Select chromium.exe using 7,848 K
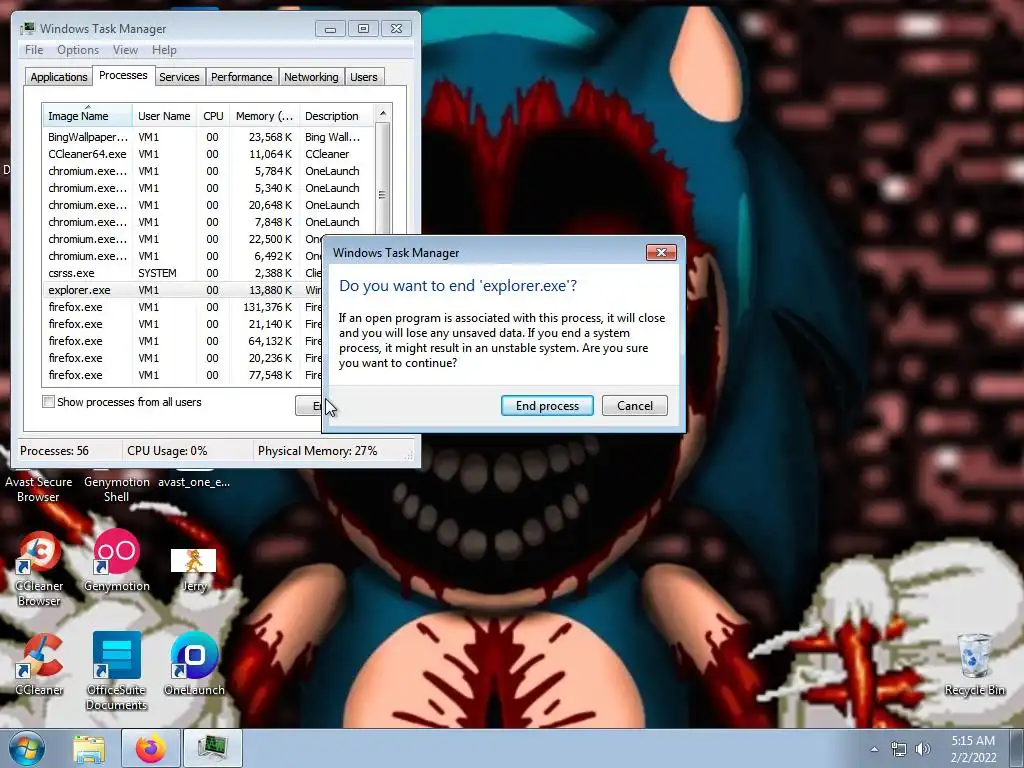Viewport: 1024px width, 768px height. point(208,222)
